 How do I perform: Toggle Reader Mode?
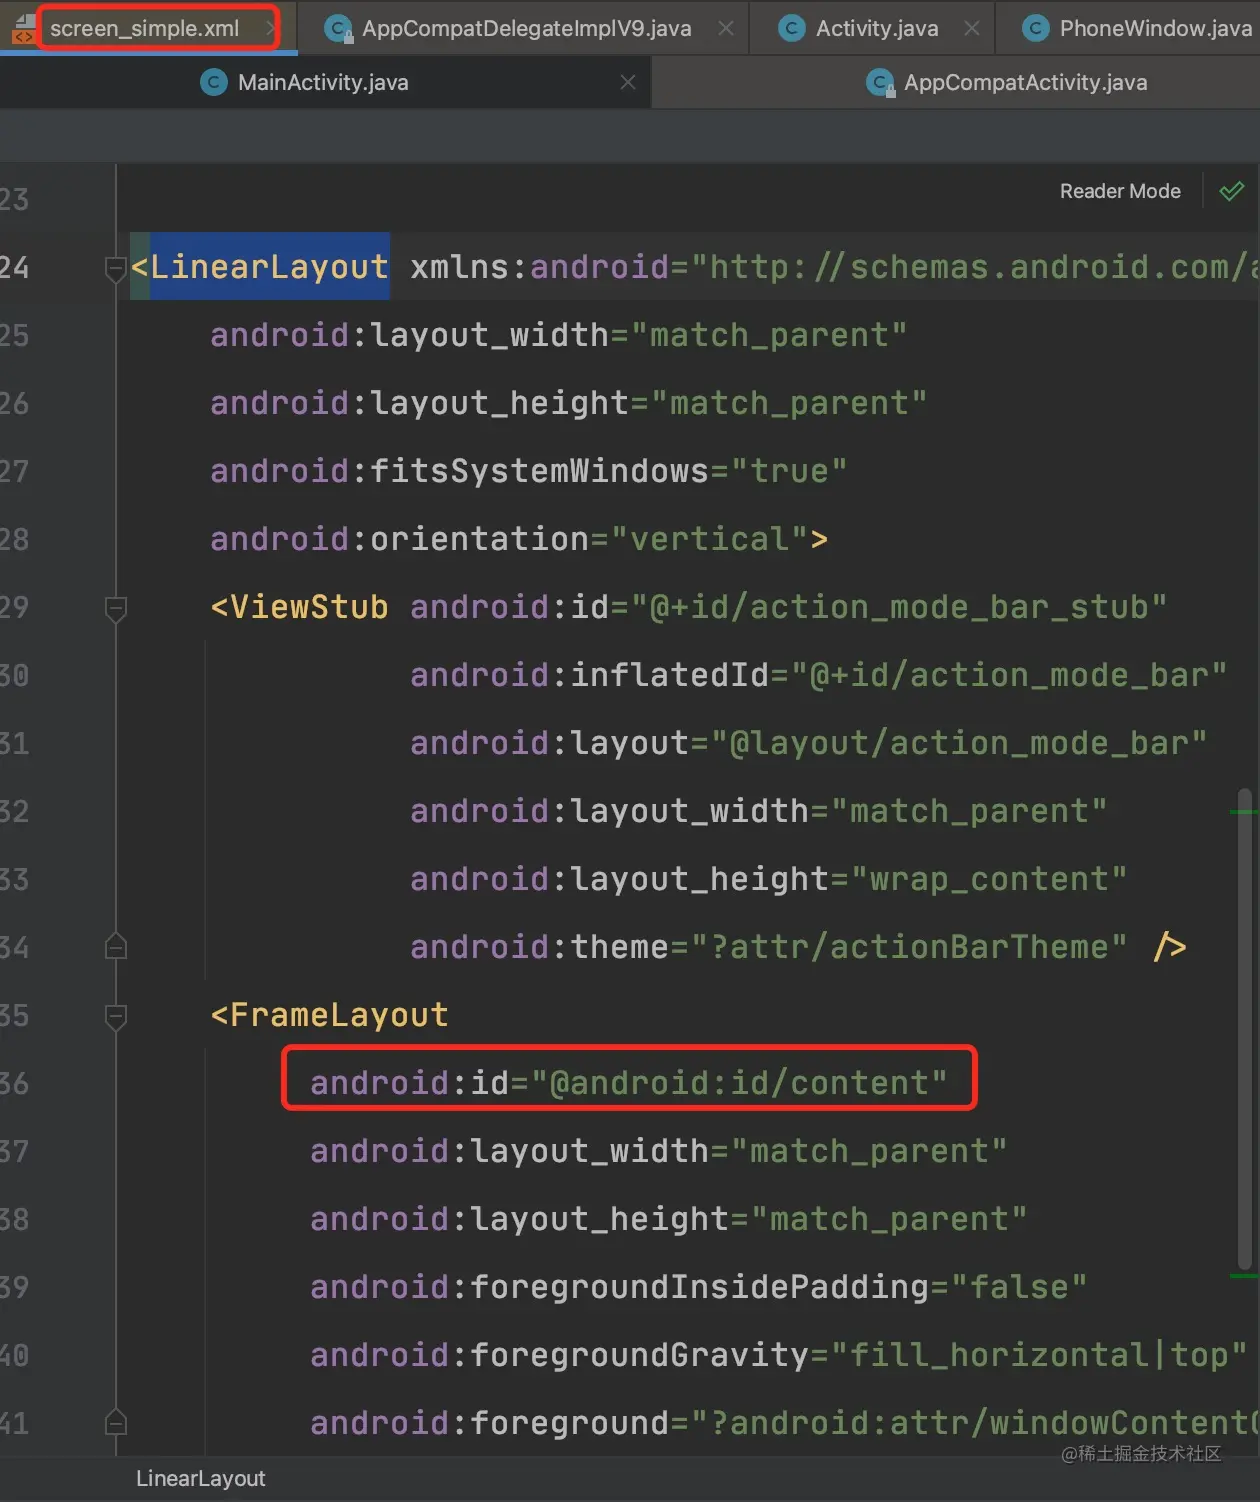tap(1120, 191)
